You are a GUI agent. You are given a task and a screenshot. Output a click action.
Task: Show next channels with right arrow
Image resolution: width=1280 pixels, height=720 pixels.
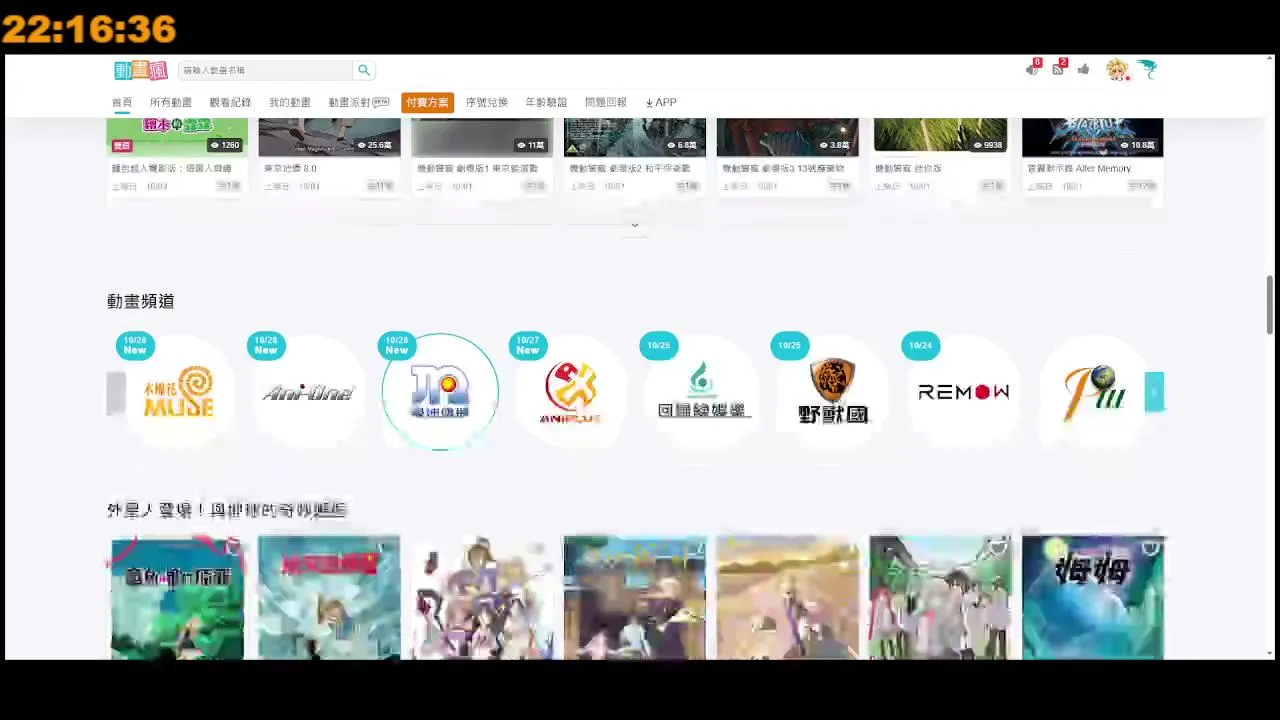[1154, 392]
